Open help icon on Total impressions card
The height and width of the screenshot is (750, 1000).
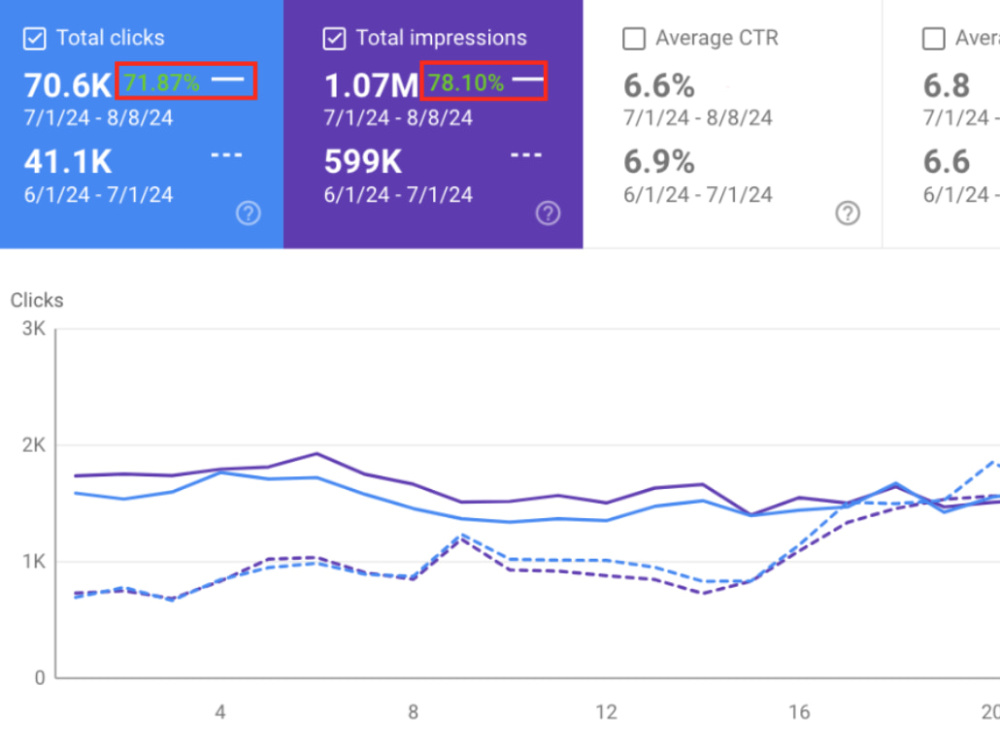click(x=548, y=213)
